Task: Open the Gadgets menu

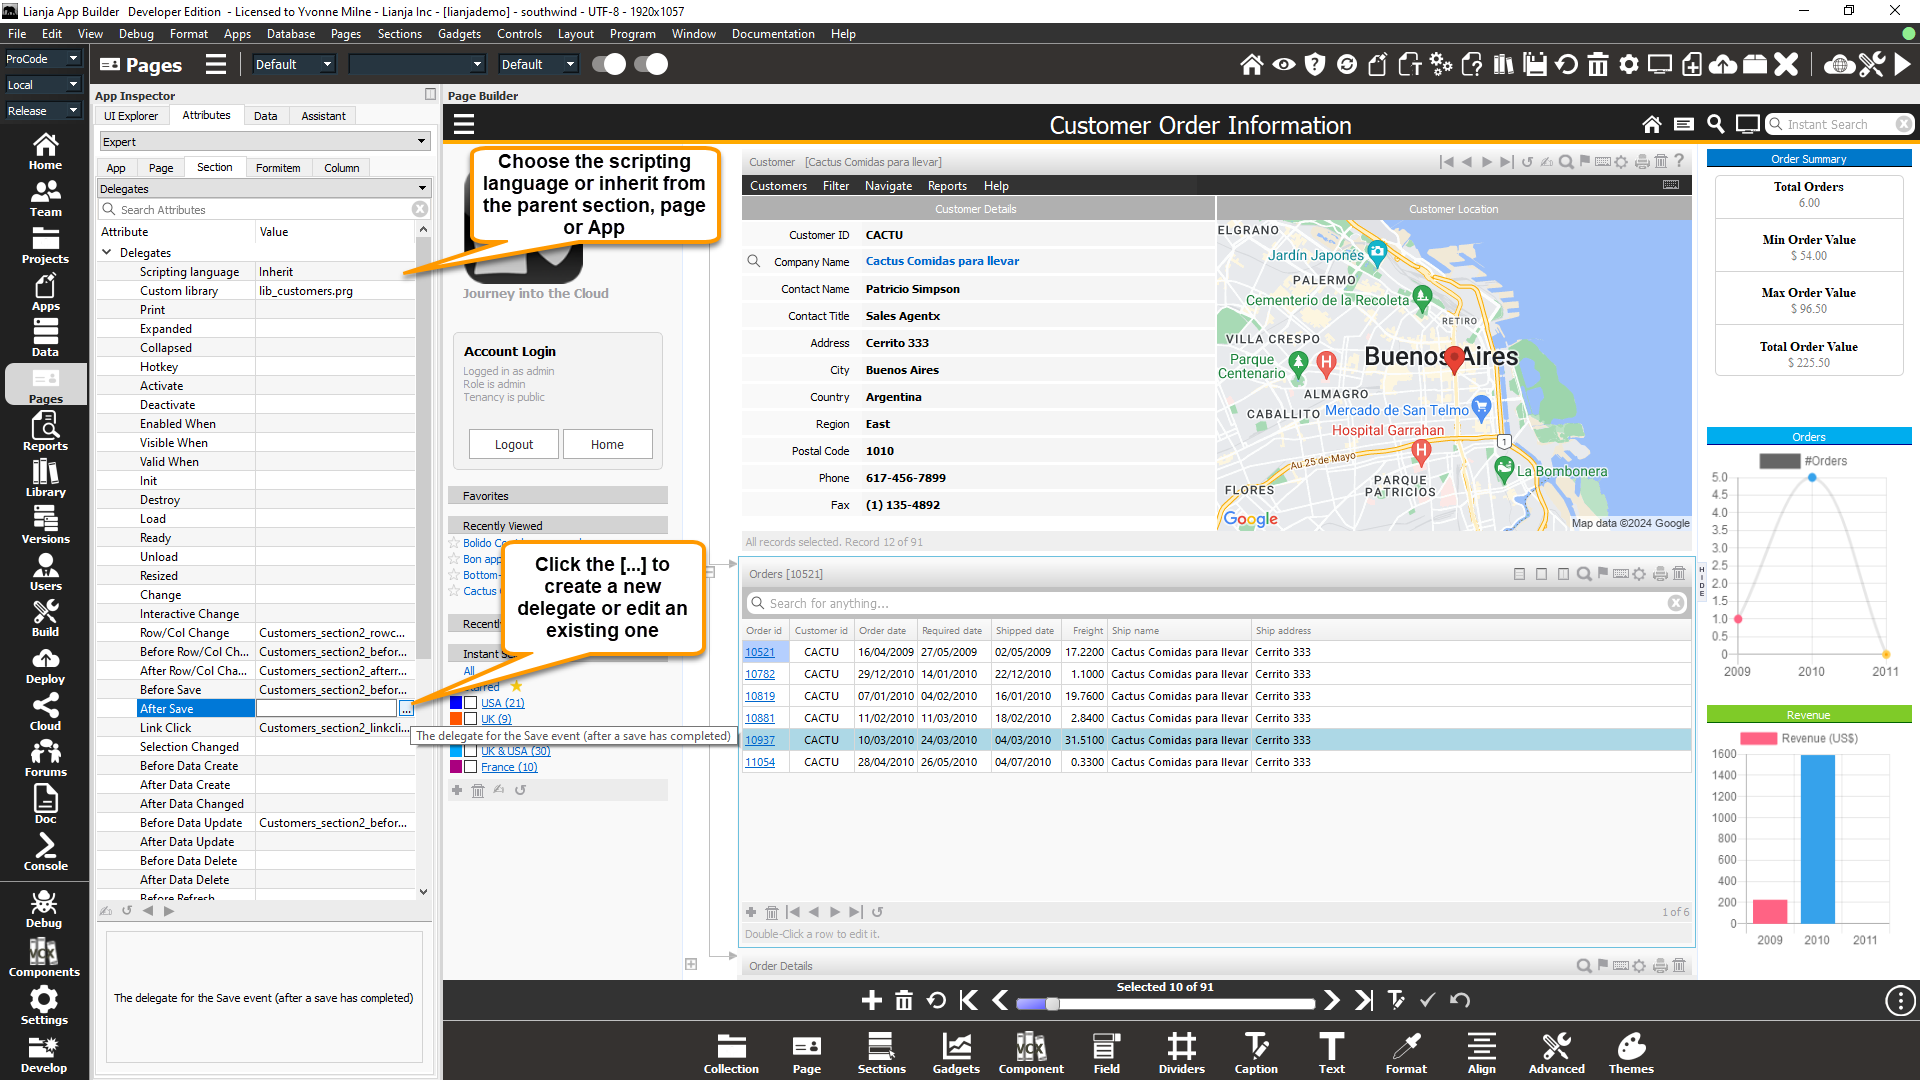Action: pyautogui.click(x=459, y=34)
